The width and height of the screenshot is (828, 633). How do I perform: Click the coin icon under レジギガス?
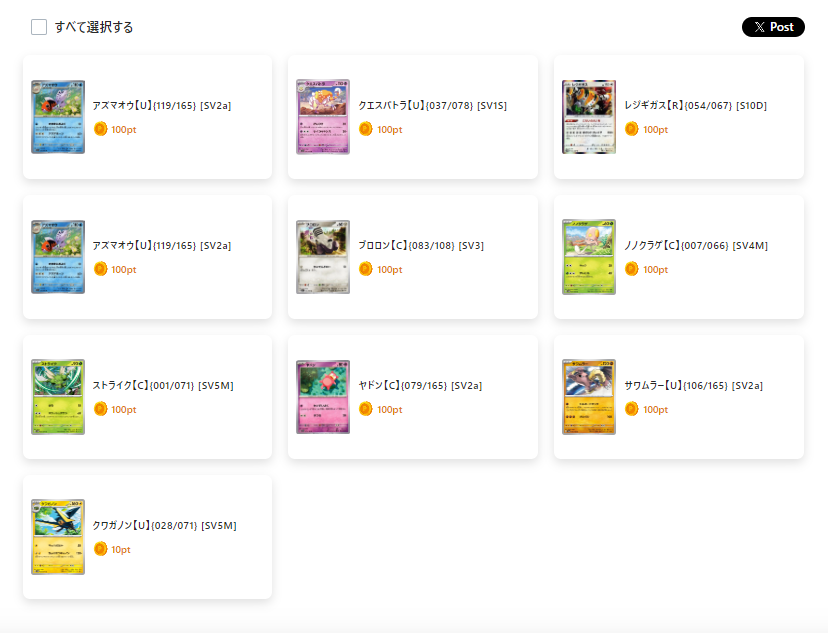click(632, 129)
